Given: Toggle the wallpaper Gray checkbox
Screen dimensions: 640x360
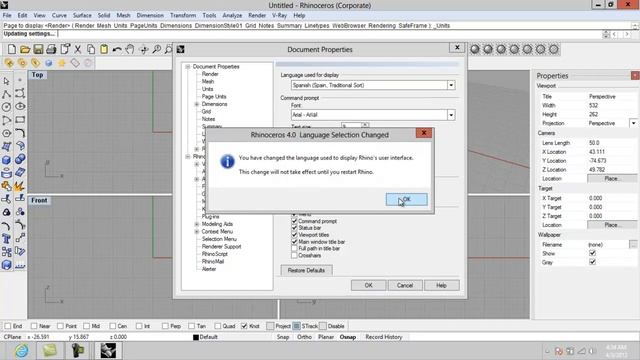Looking at the screenshot, I should click(x=593, y=262).
